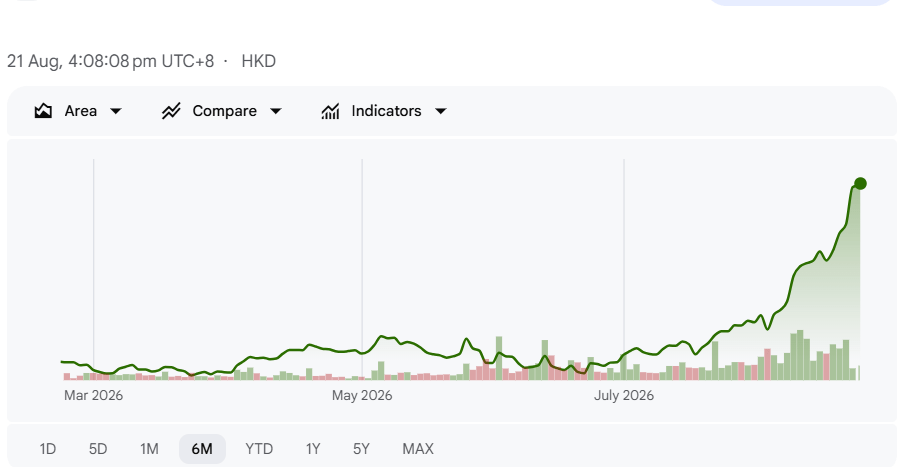The width and height of the screenshot is (908, 467).
Task: Switch to the 5D time range
Action: [98, 449]
